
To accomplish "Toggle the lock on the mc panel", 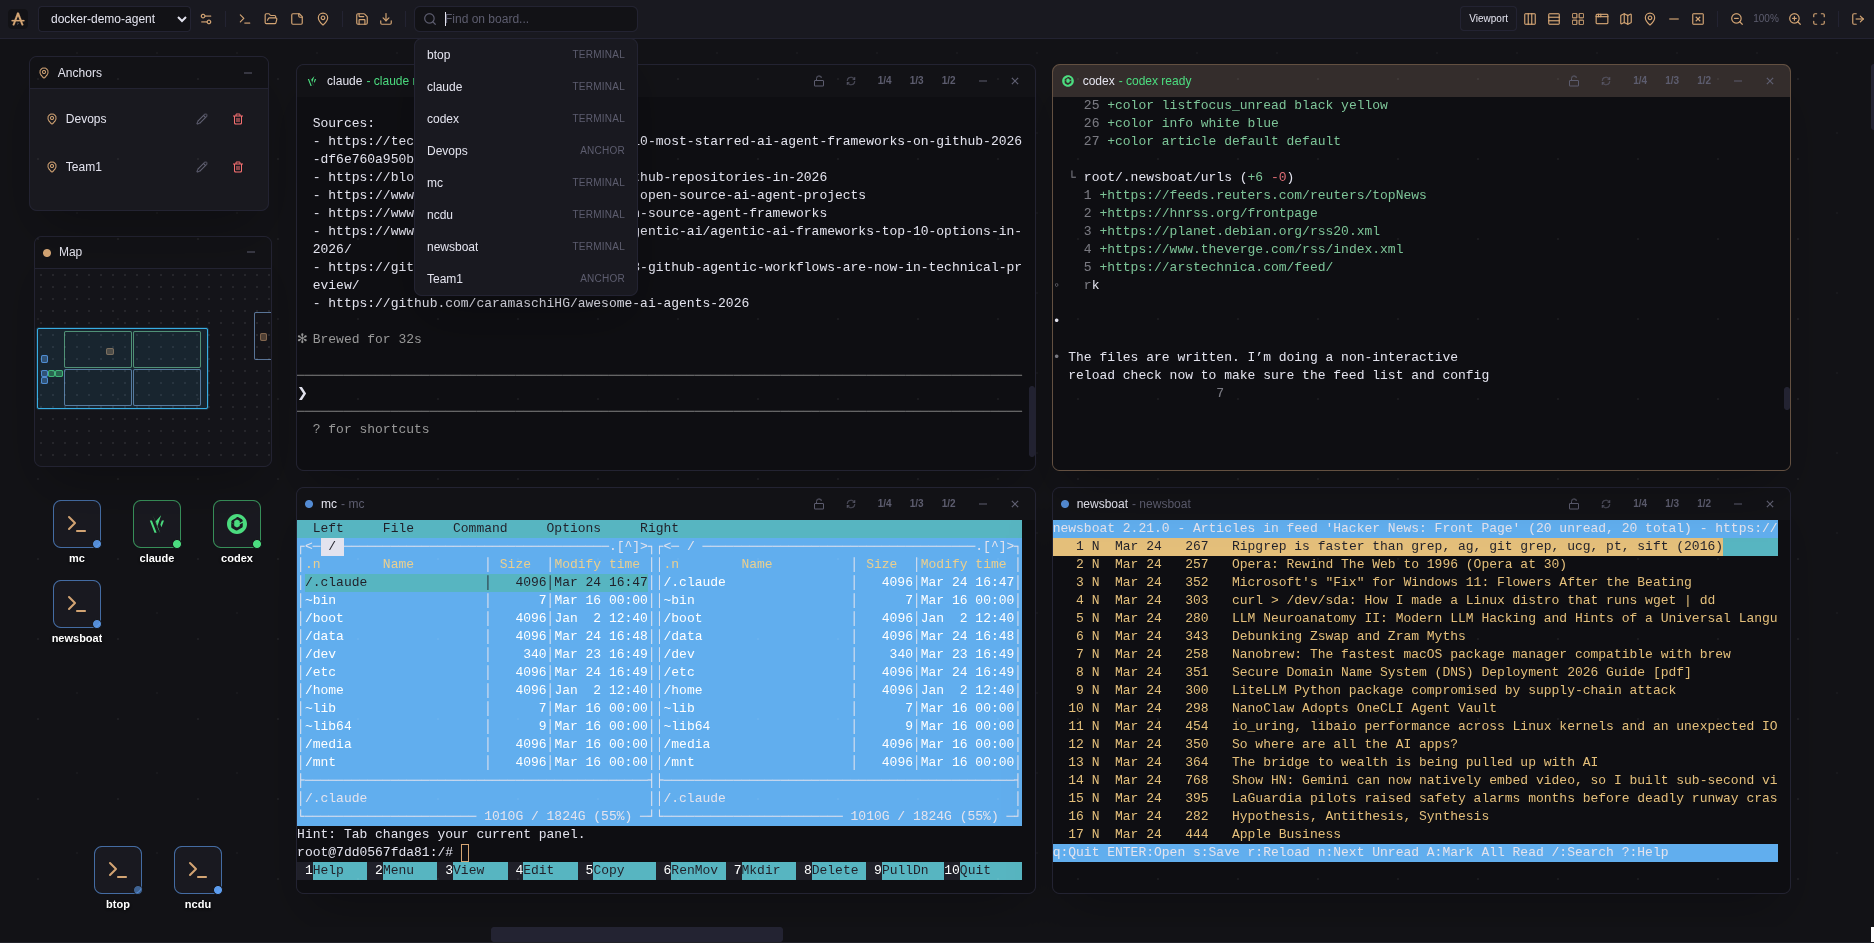I will point(819,504).
